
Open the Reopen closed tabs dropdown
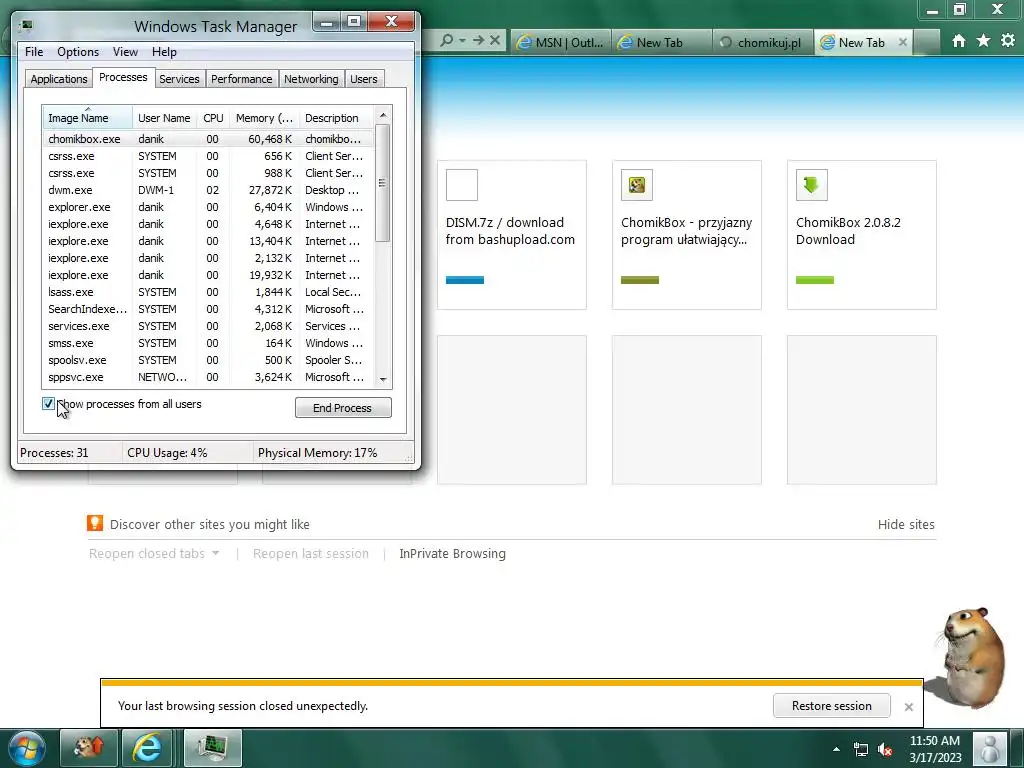[216, 553]
